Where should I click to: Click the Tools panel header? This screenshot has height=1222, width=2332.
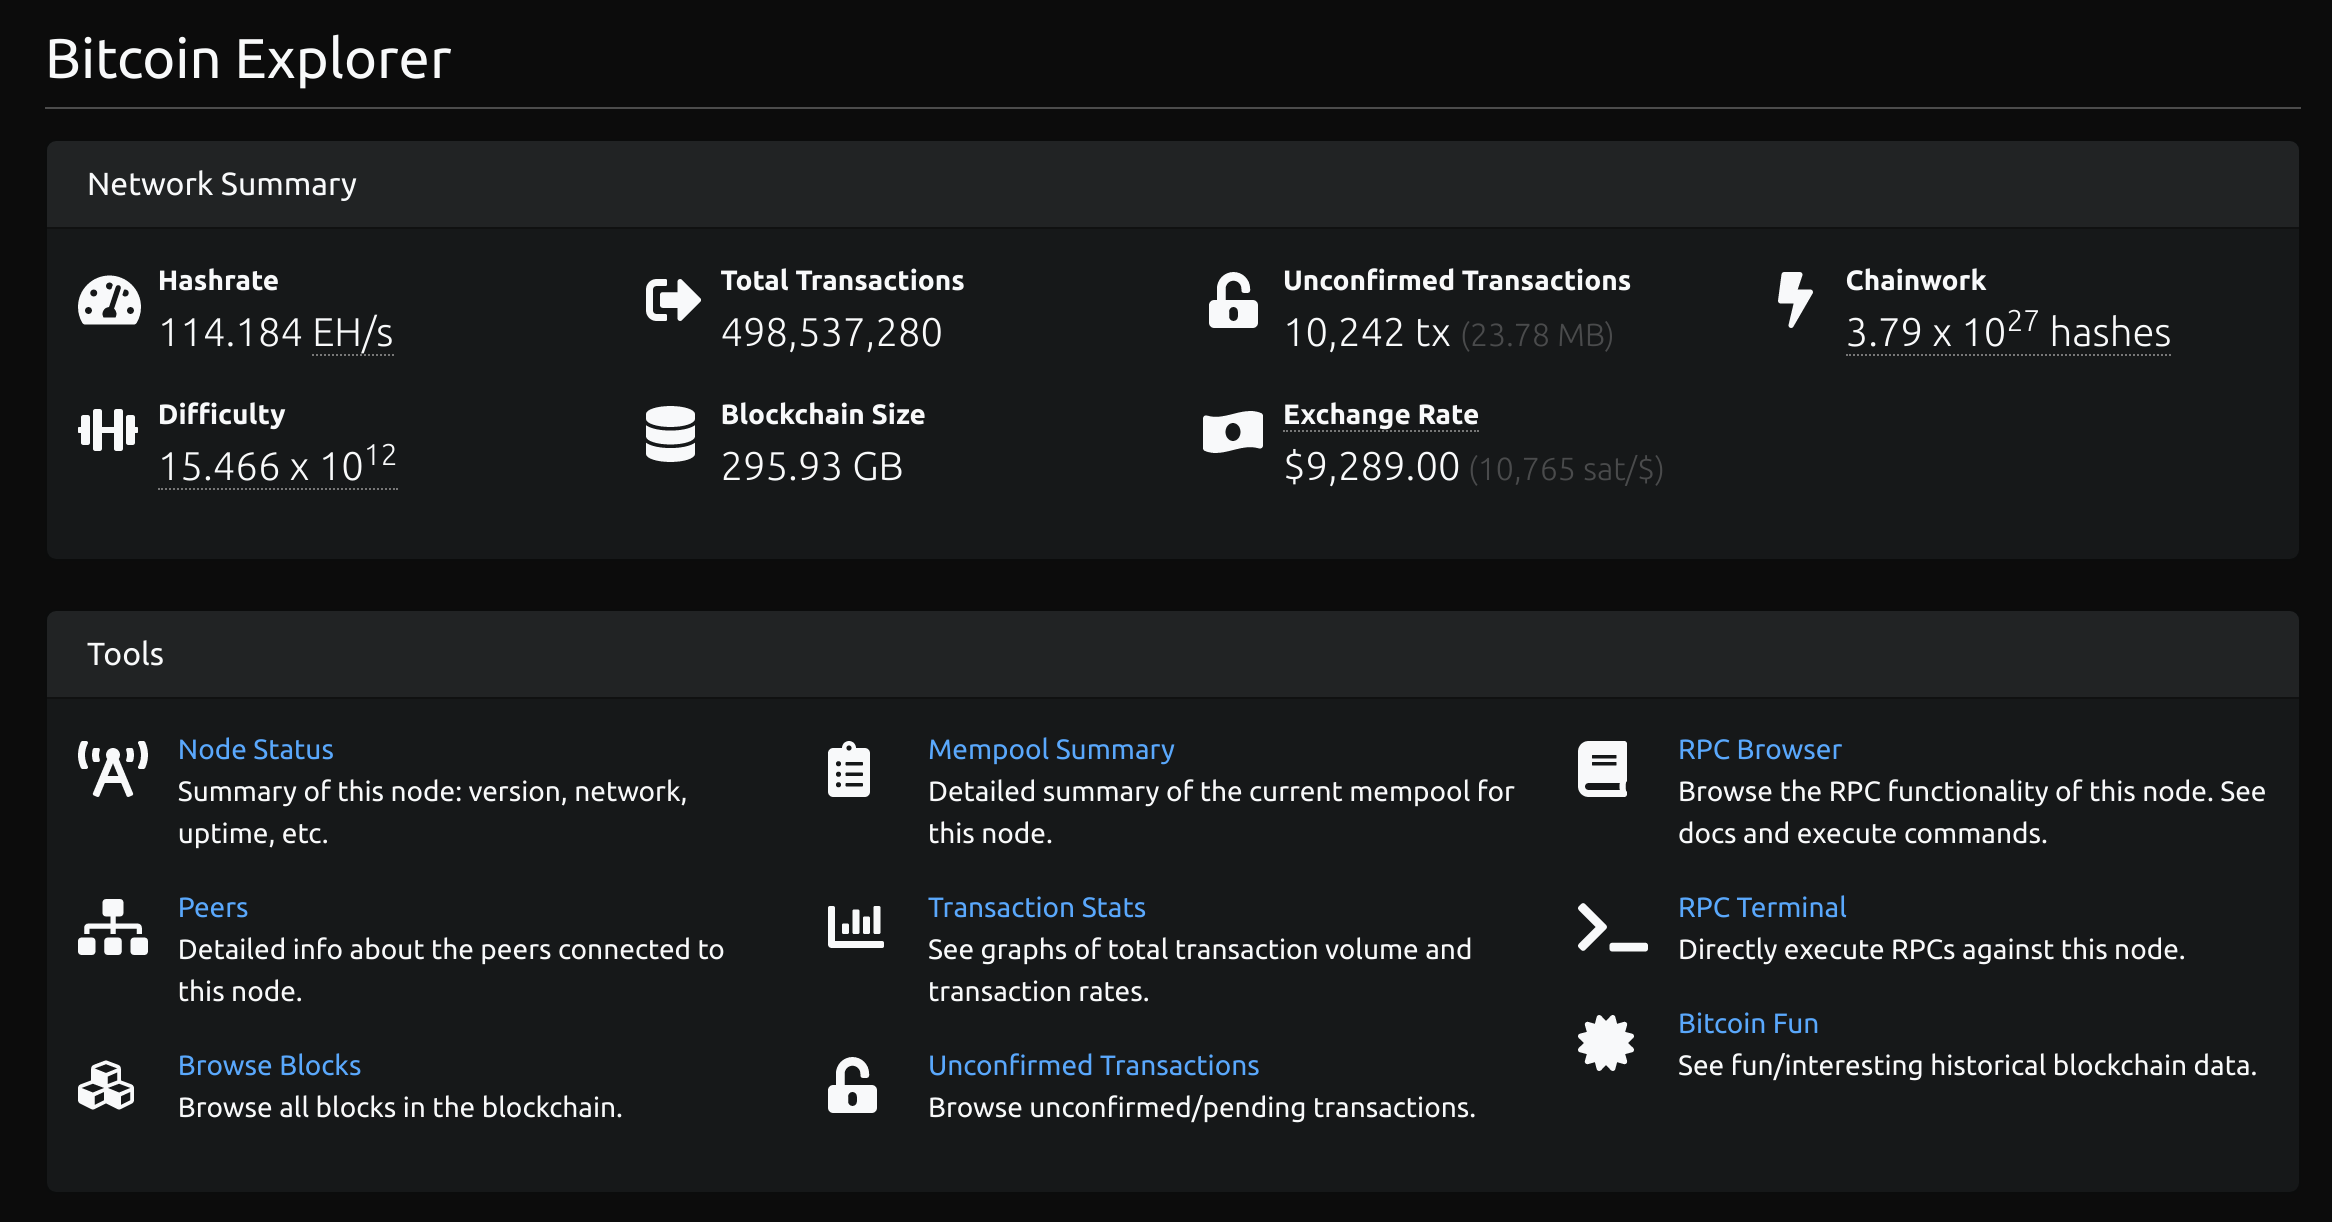(1173, 654)
